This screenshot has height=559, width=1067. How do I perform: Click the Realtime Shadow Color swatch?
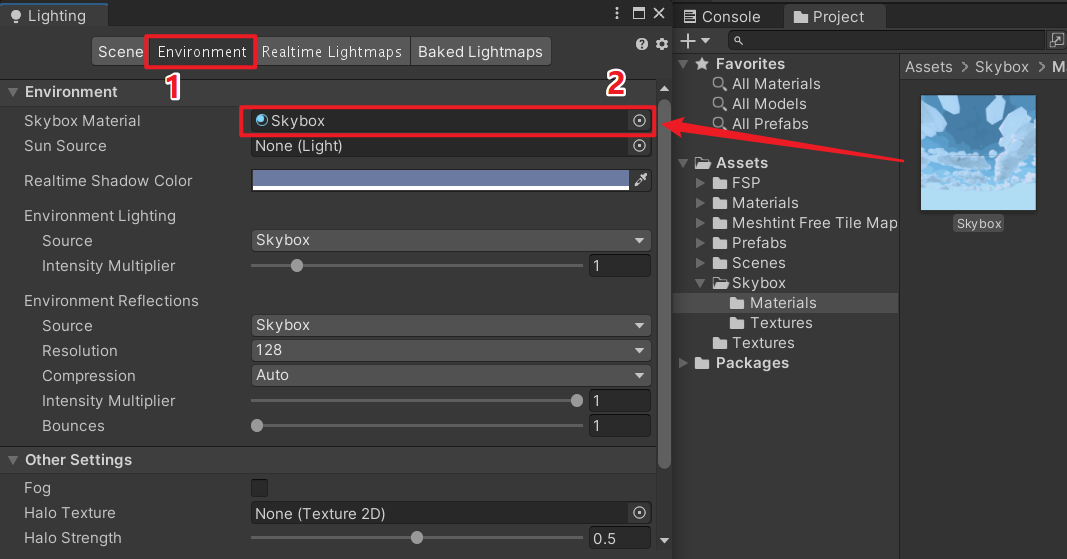(440, 180)
